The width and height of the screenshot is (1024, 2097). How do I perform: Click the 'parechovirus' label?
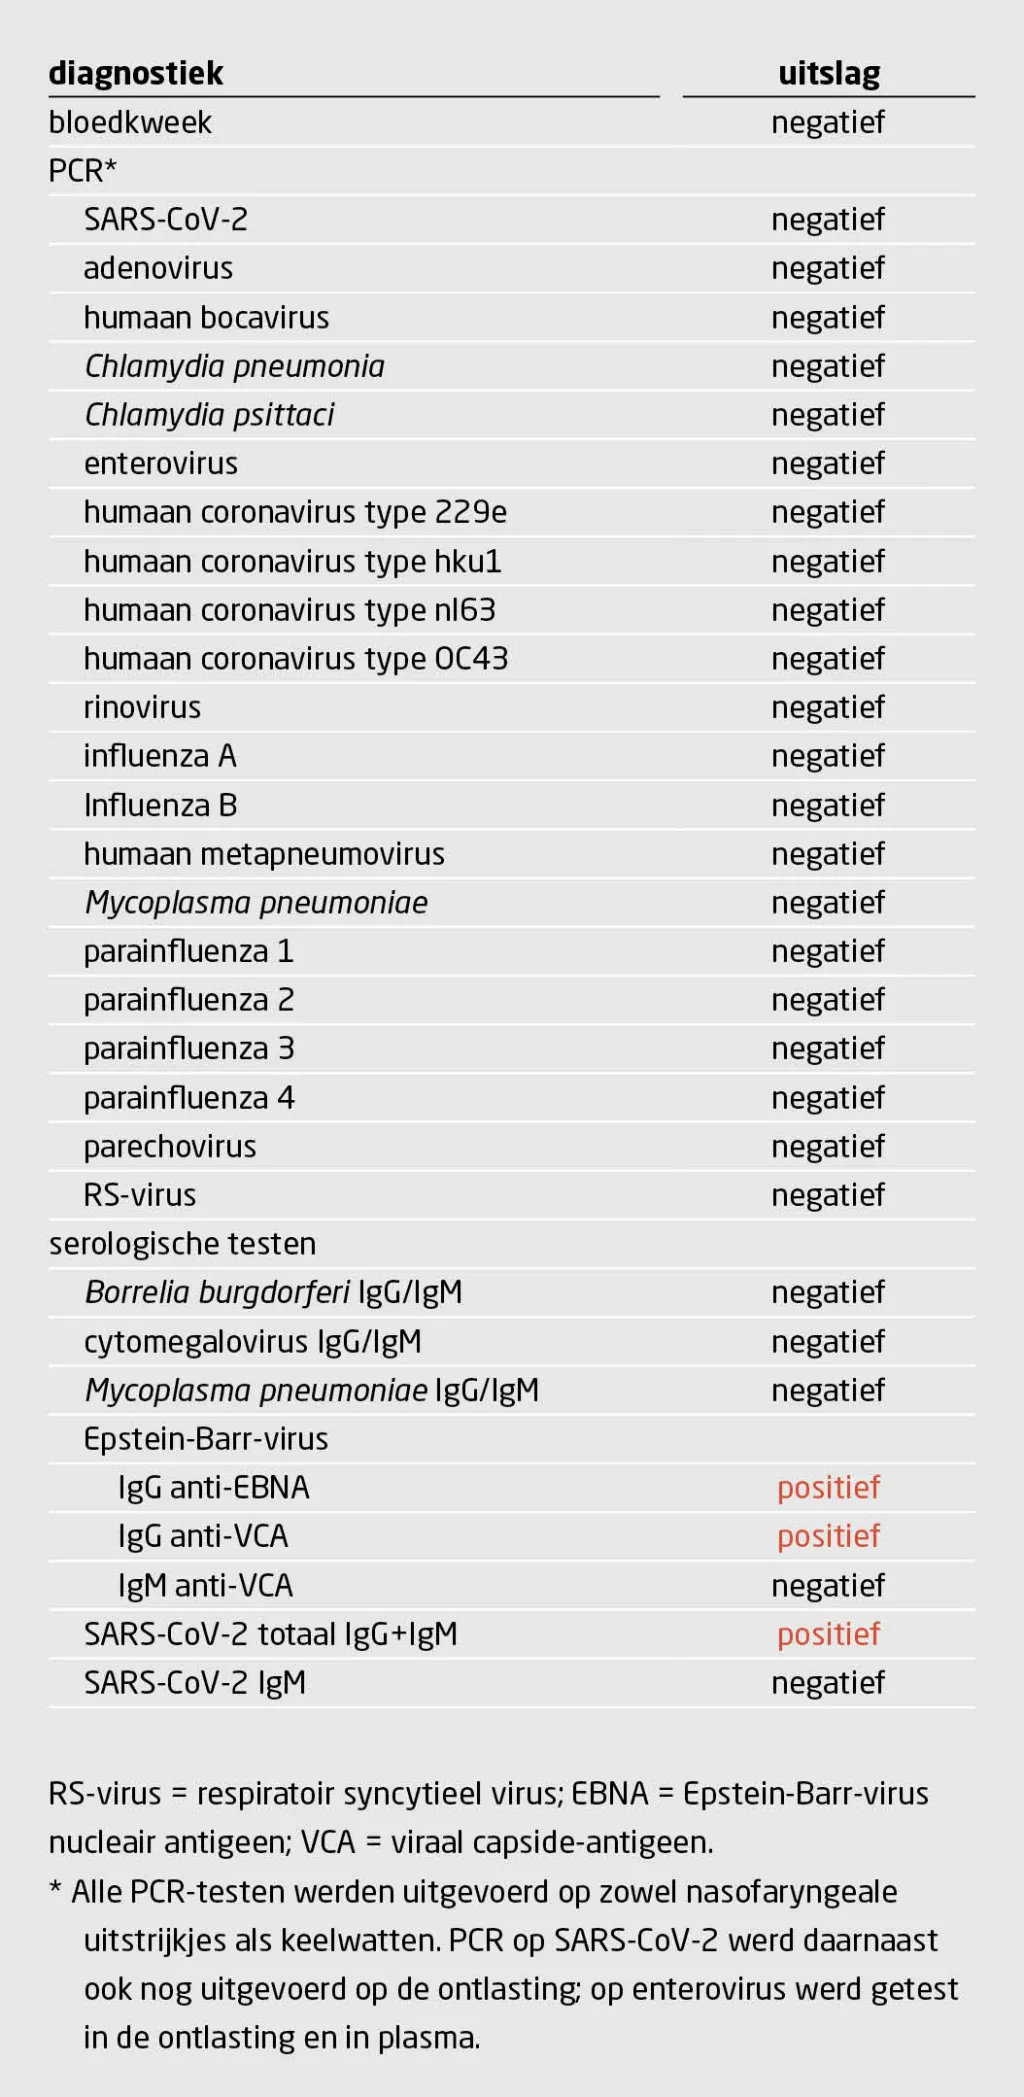point(170,1147)
